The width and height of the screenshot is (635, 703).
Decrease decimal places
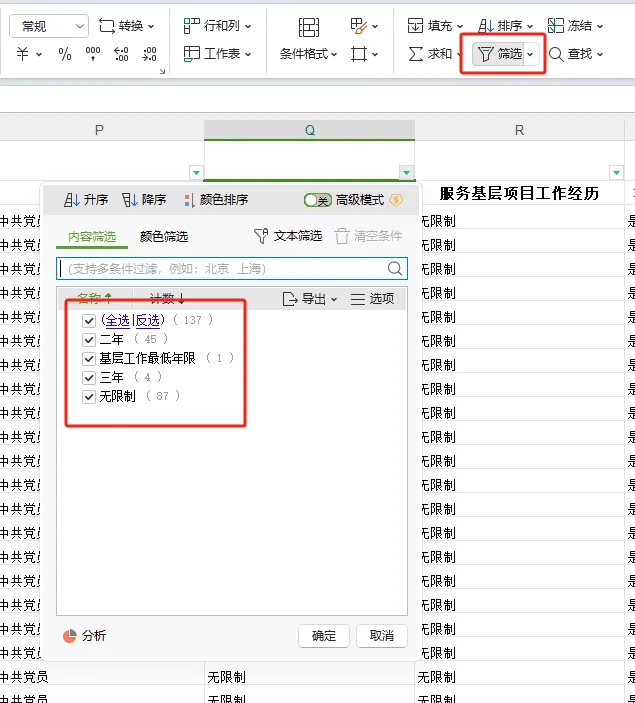click(149, 54)
